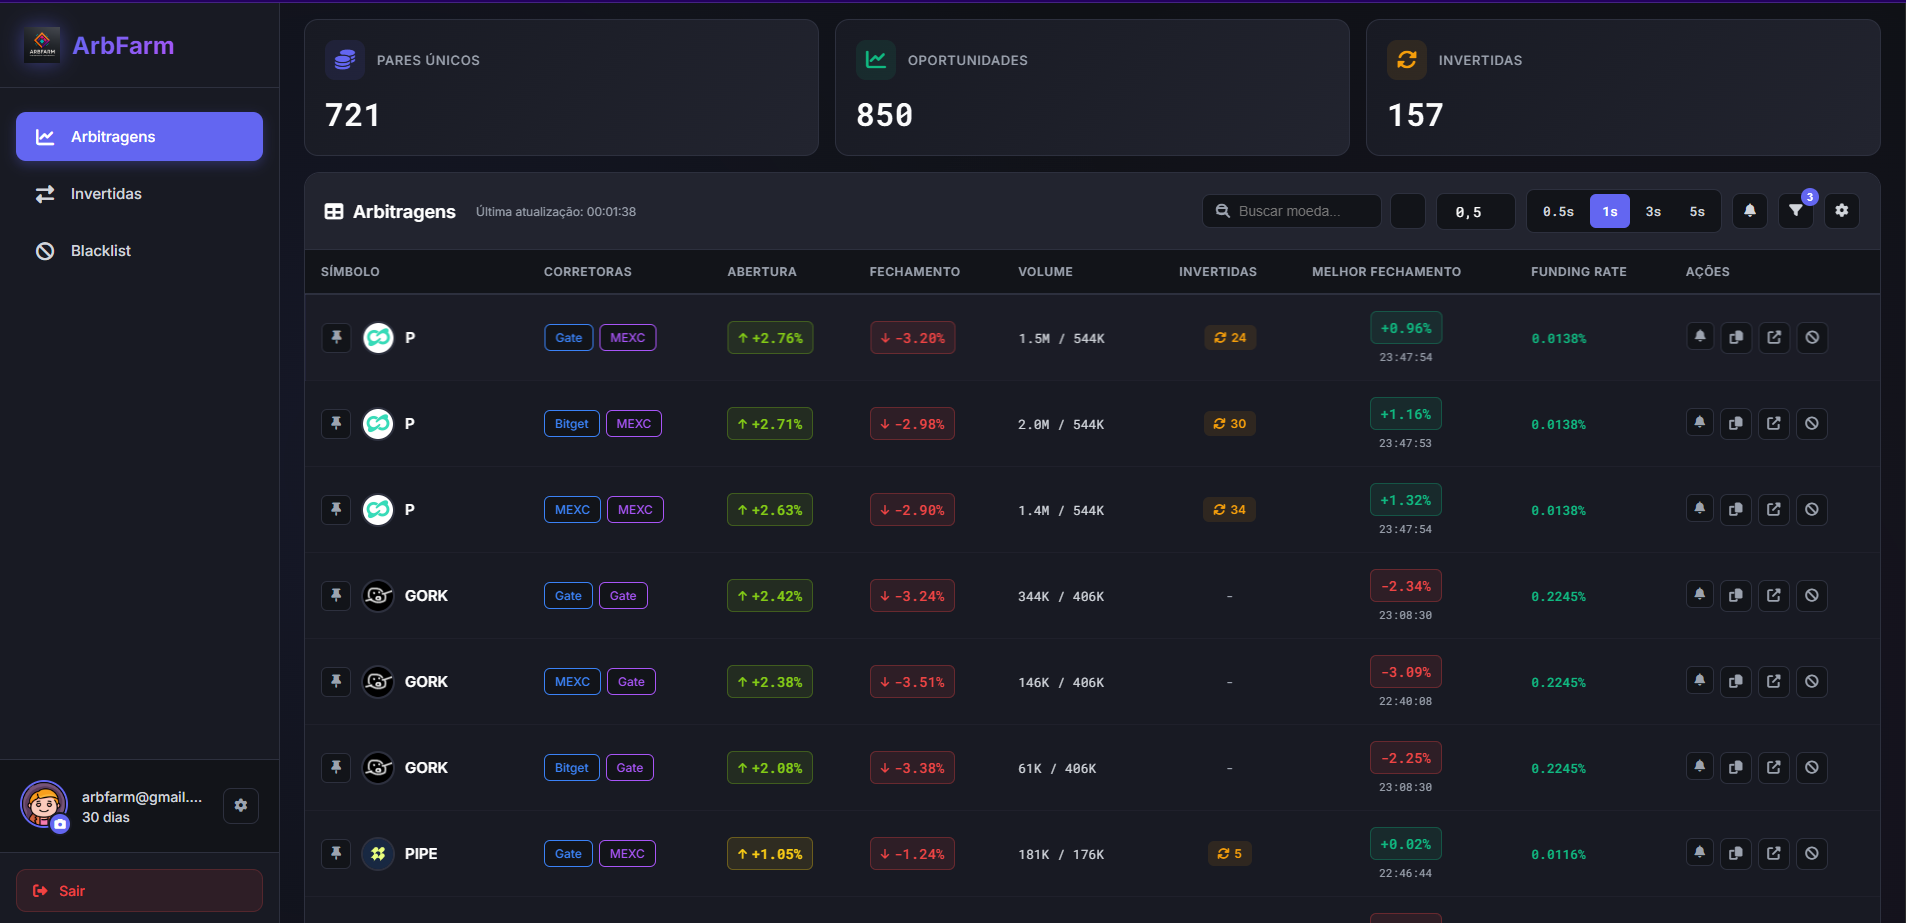Open the Blacklist section
The image size is (1906, 923).
point(100,250)
